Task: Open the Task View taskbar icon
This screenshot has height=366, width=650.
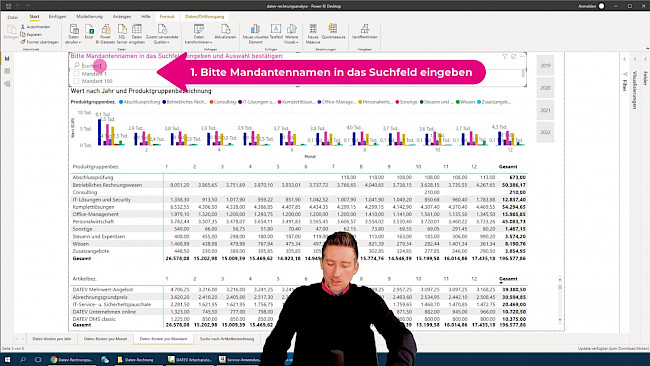Action: pos(38,359)
